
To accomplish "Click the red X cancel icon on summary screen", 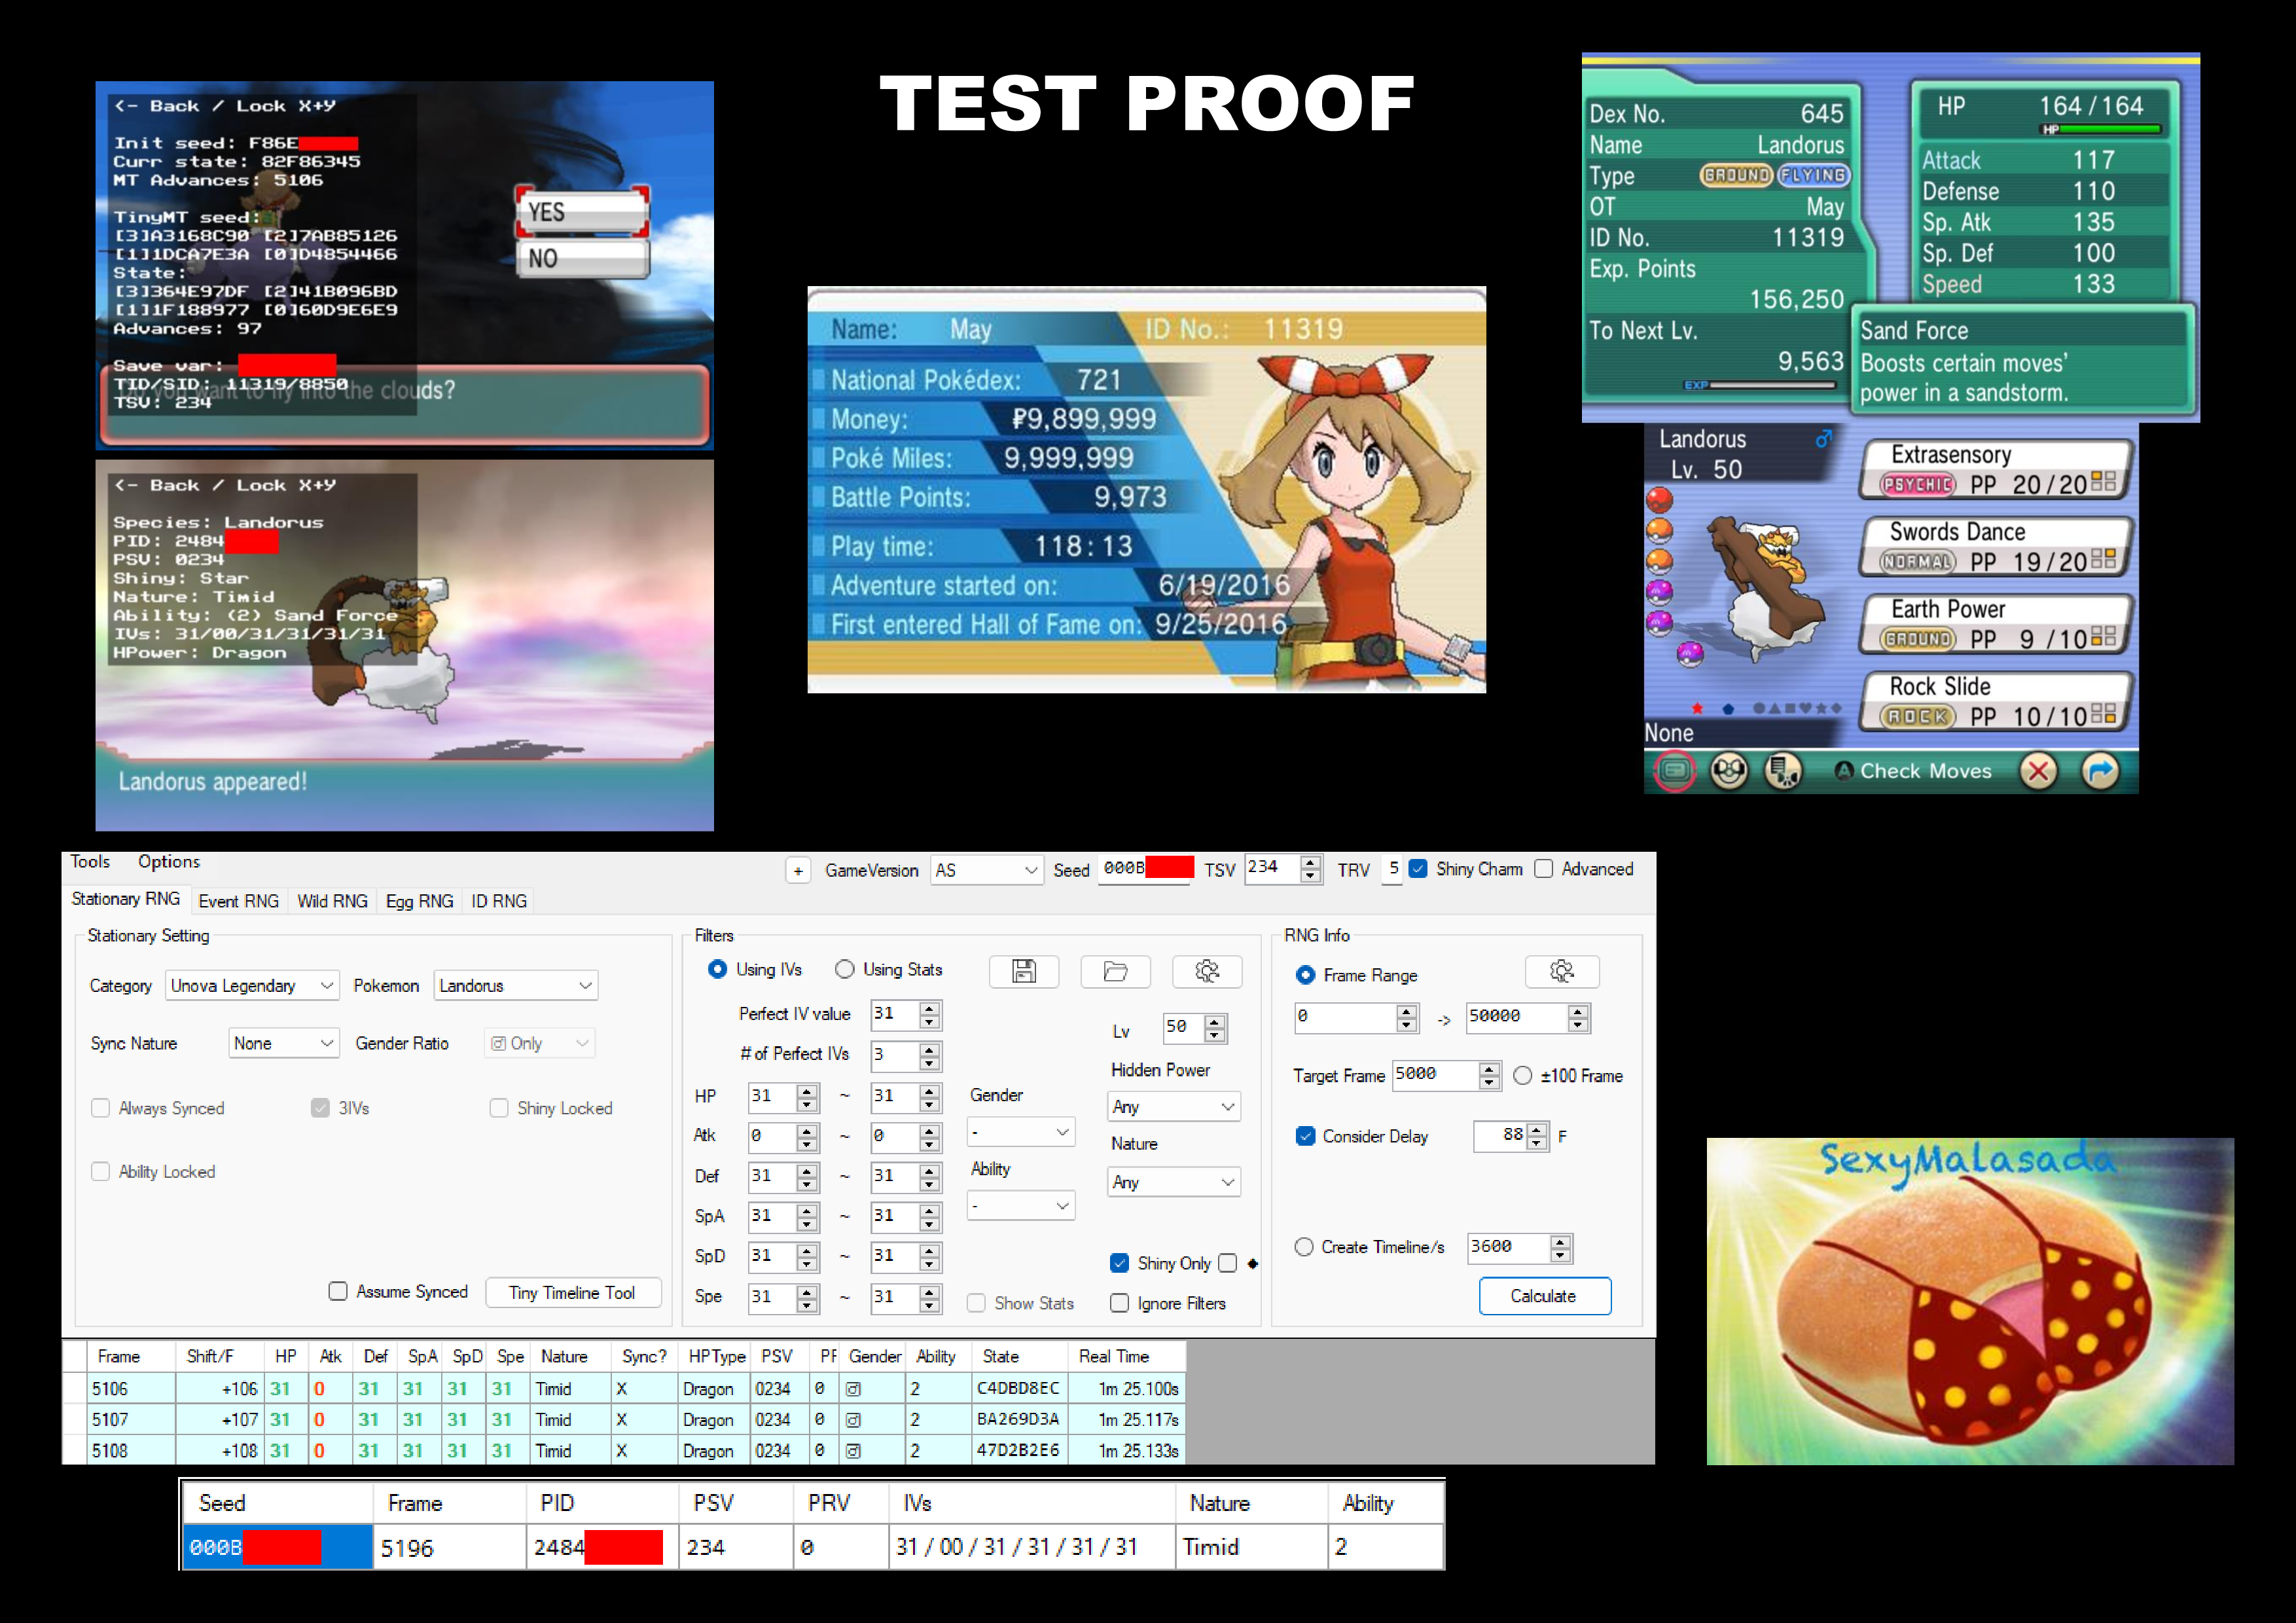I will click(x=2039, y=771).
